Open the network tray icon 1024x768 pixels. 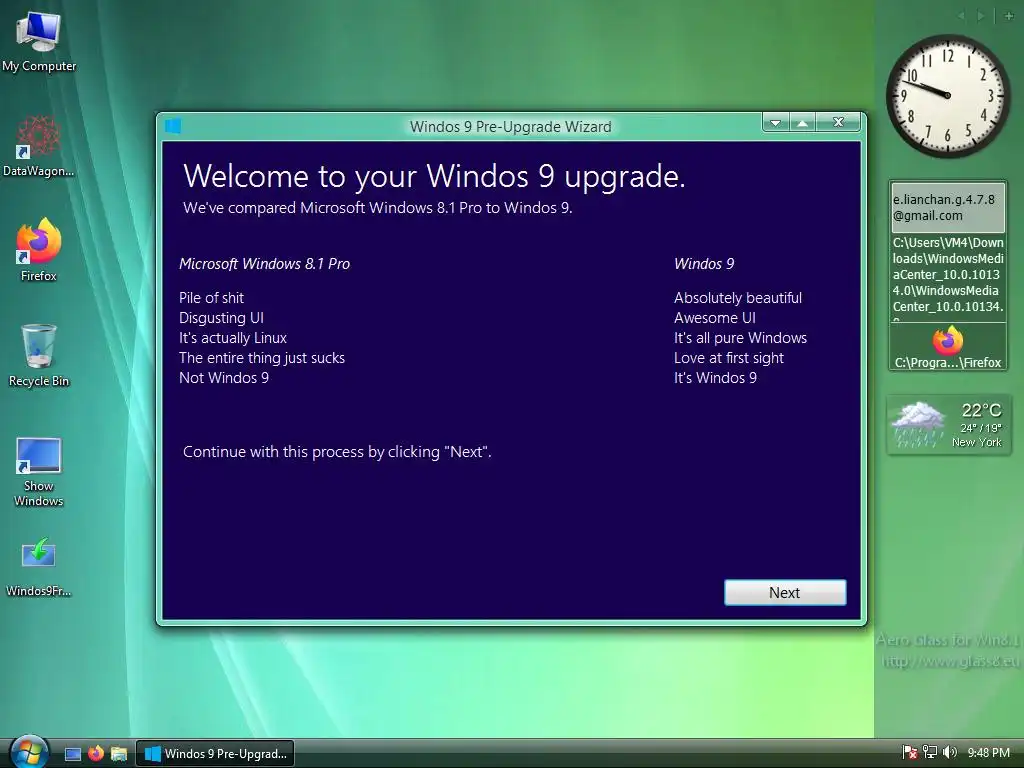click(930, 753)
